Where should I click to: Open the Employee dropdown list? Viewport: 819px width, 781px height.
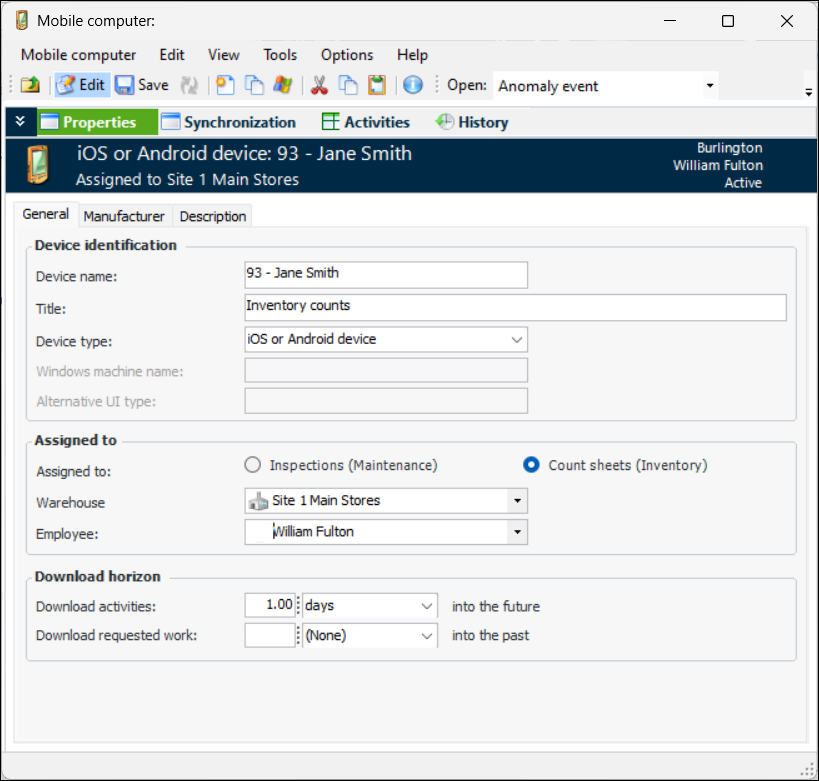tap(517, 532)
